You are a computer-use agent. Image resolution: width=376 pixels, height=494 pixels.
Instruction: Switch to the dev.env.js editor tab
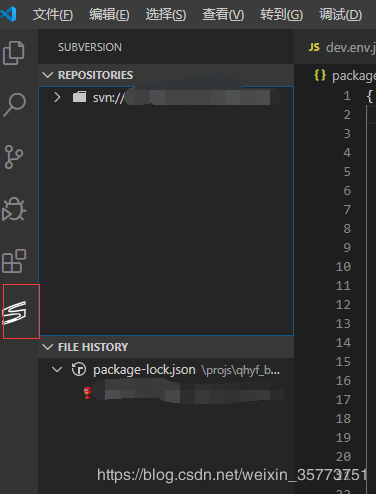pos(342,47)
